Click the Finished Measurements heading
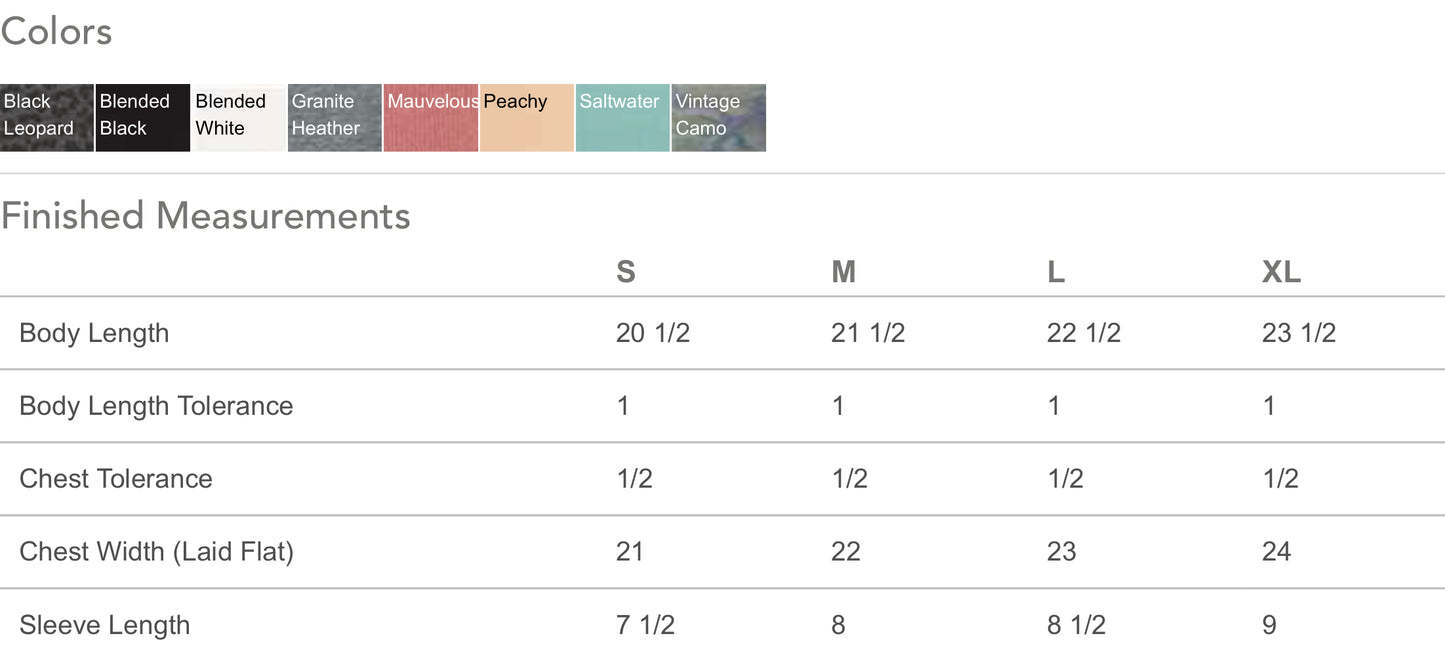This screenshot has width=1445, height=659. (x=205, y=216)
